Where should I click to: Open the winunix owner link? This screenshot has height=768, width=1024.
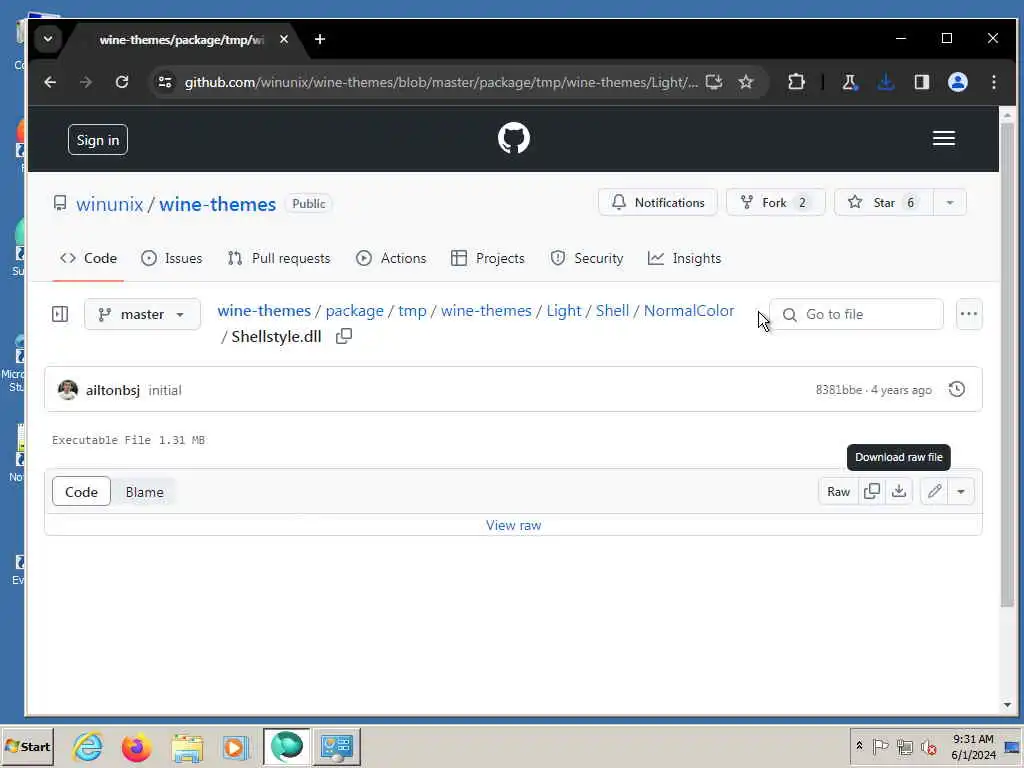[x=109, y=204]
